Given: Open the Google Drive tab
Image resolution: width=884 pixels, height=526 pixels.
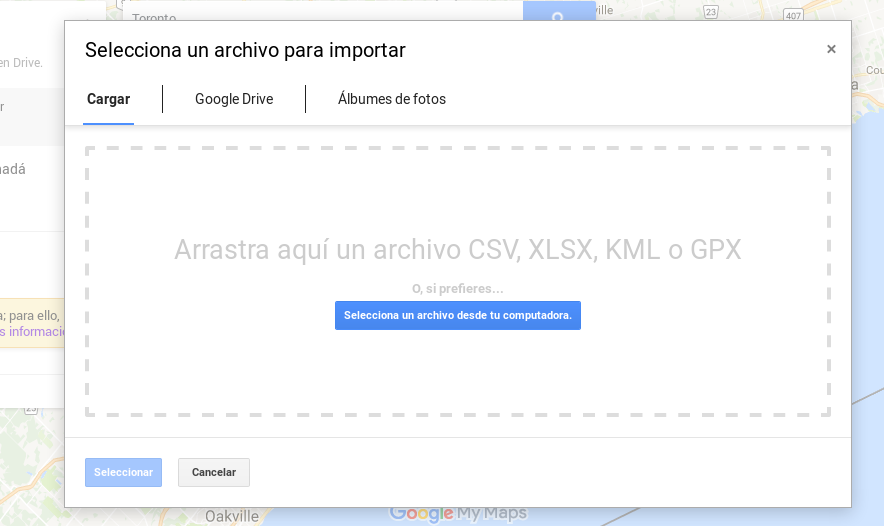Looking at the screenshot, I should tap(234, 99).
